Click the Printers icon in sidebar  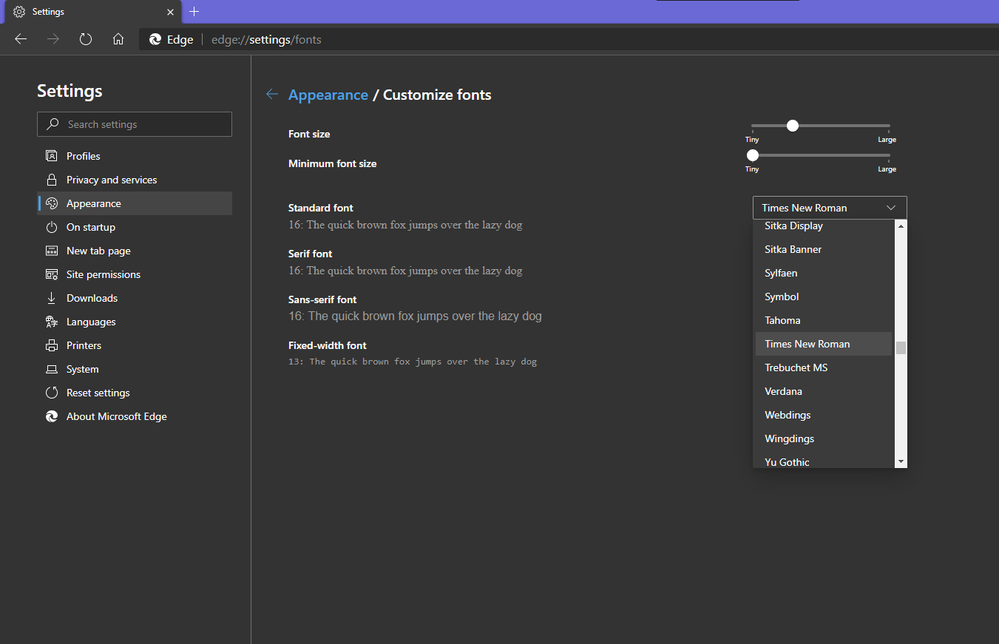[x=52, y=345]
